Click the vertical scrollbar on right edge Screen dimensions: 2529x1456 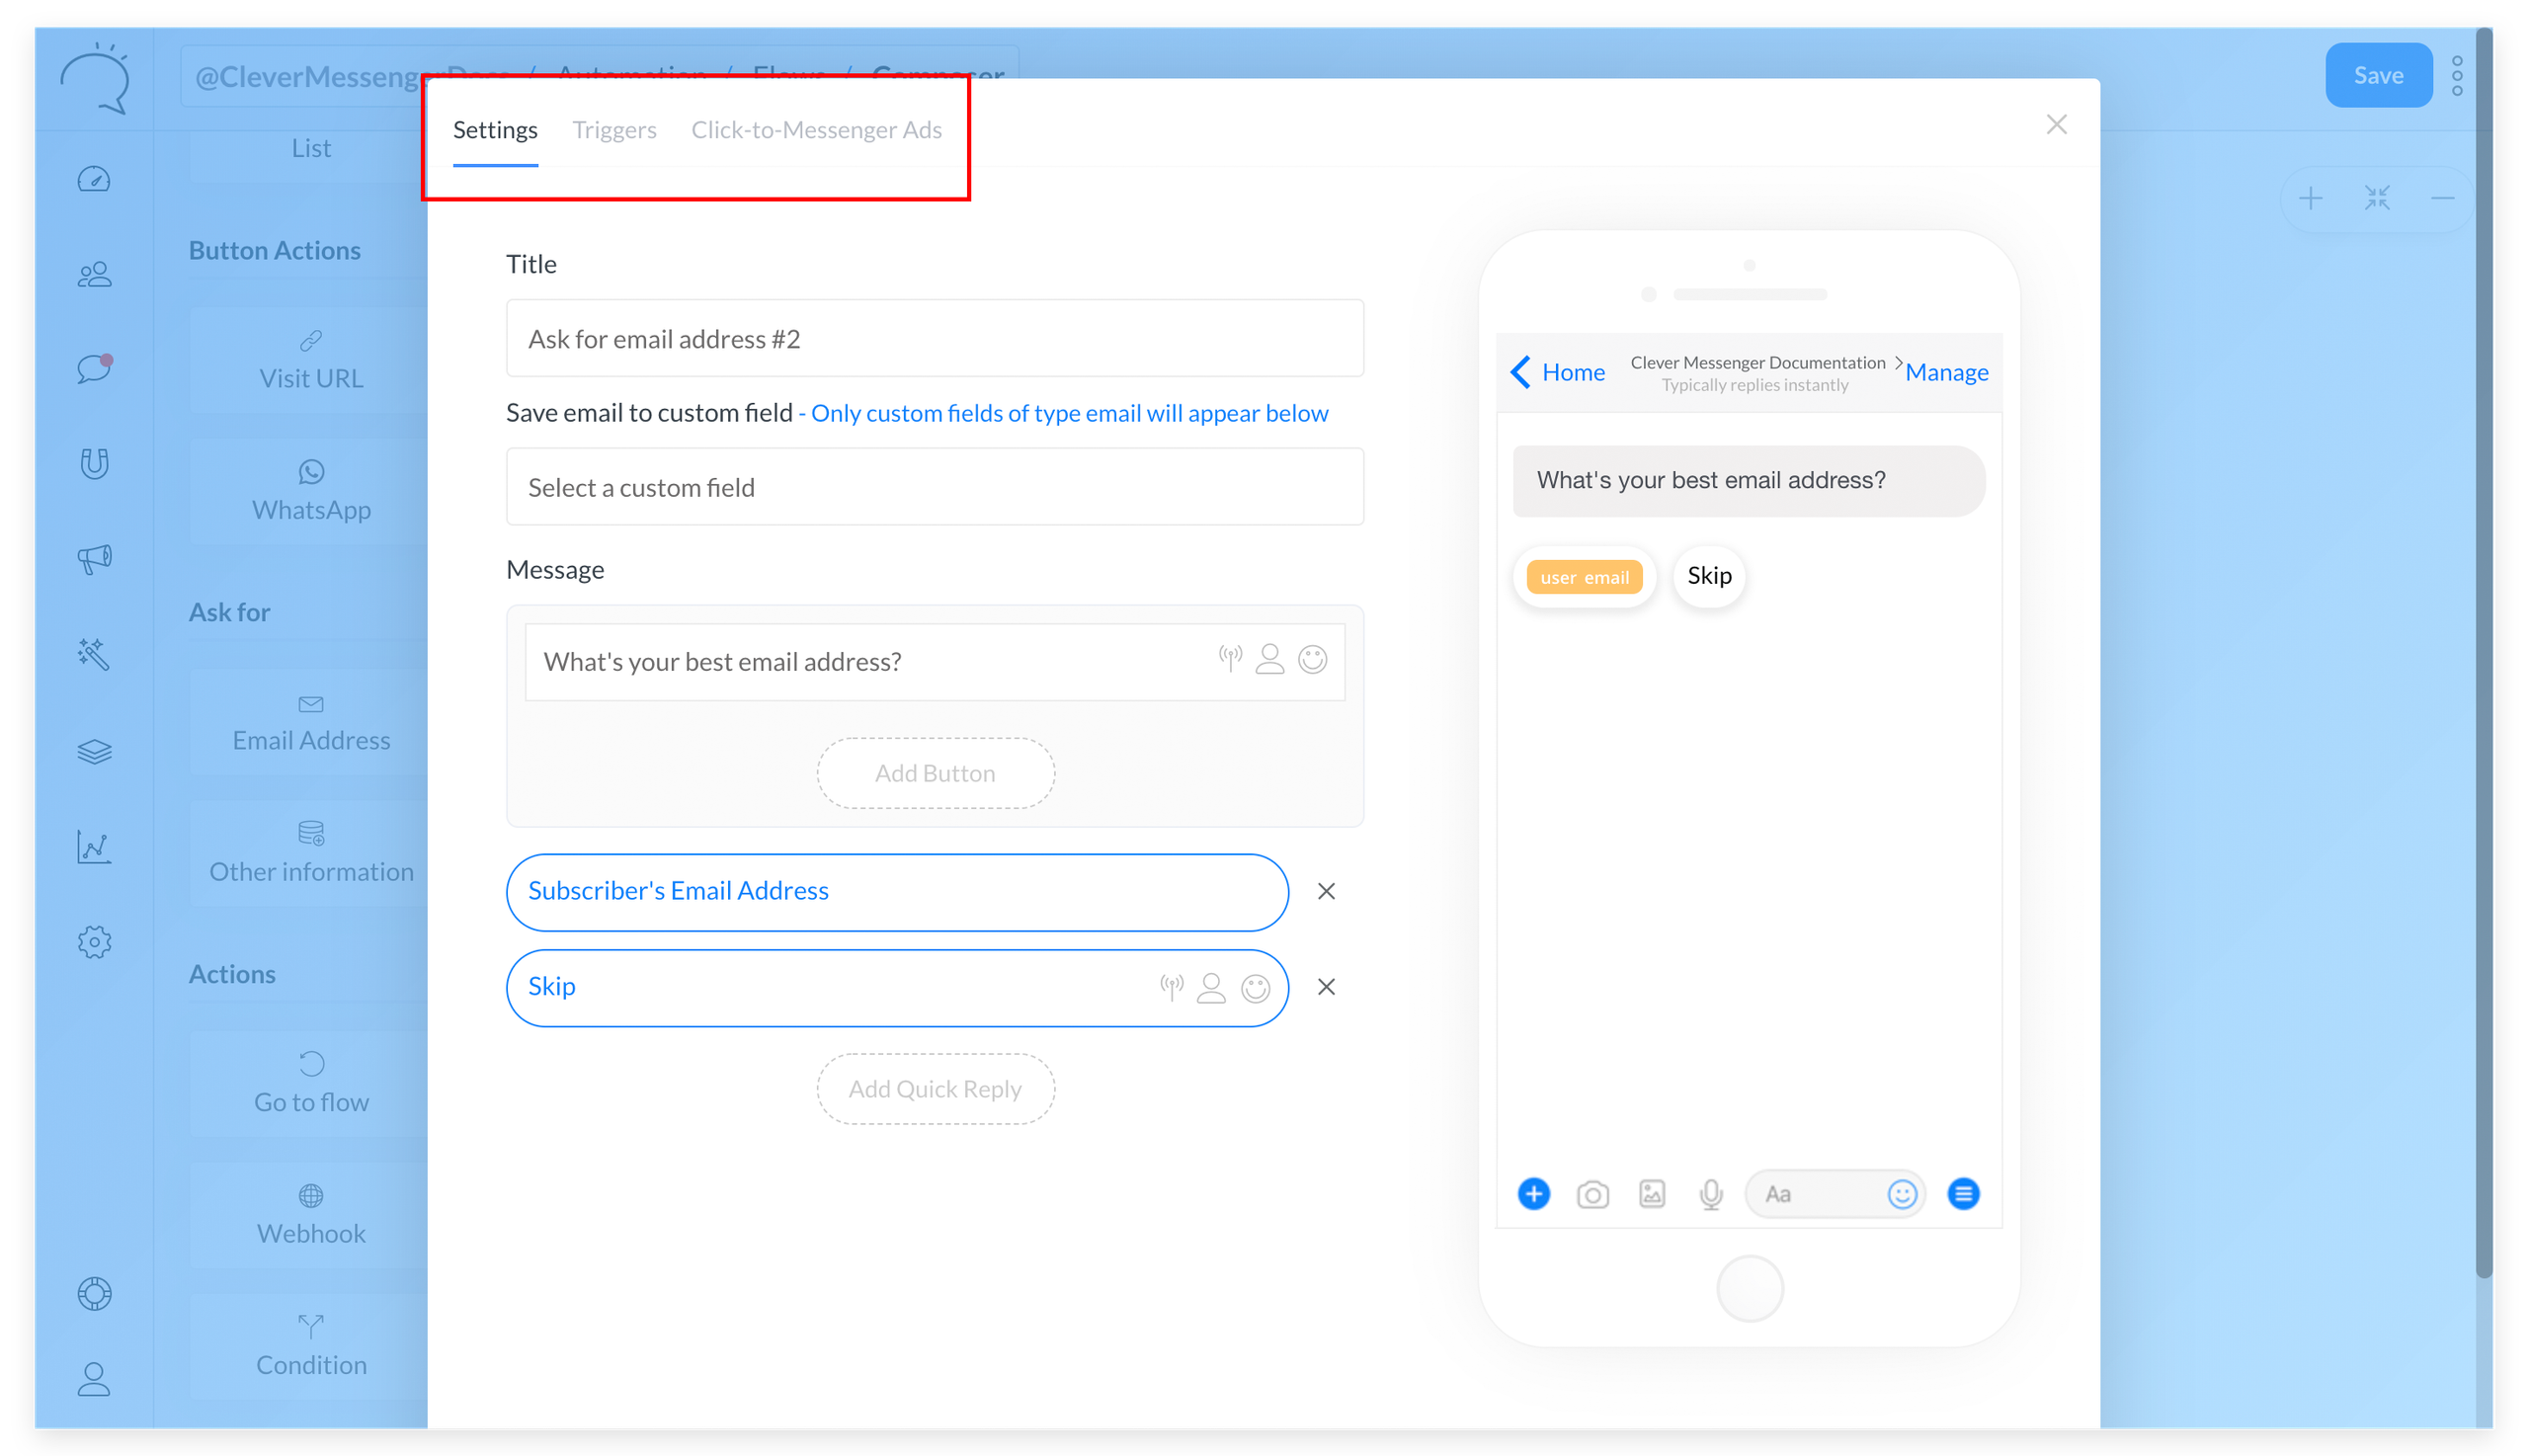[2485, 650]
